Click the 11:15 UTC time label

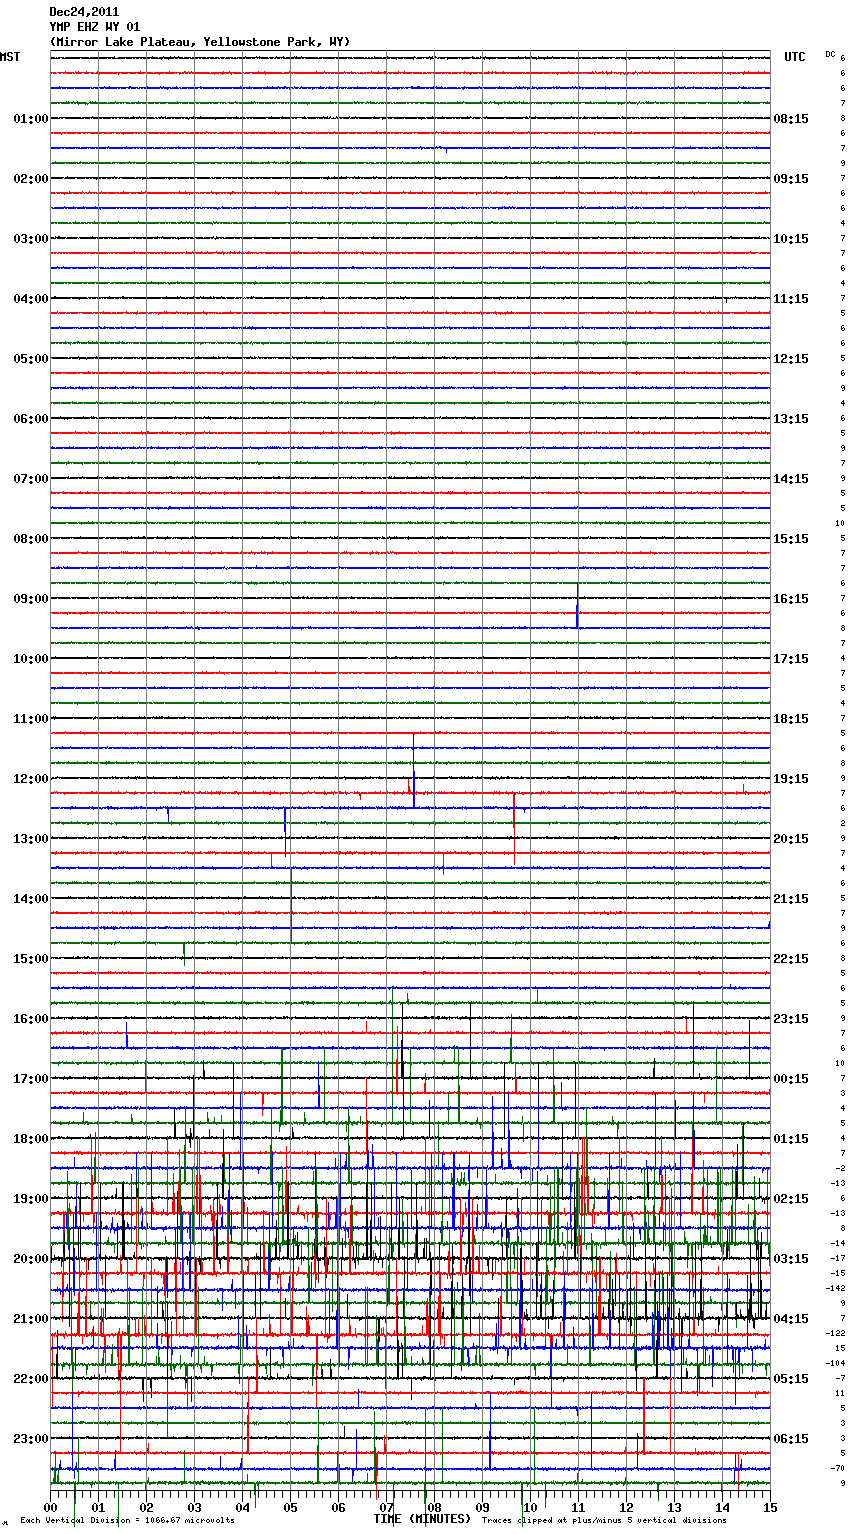pyautogui.click(x=791, y=299)
